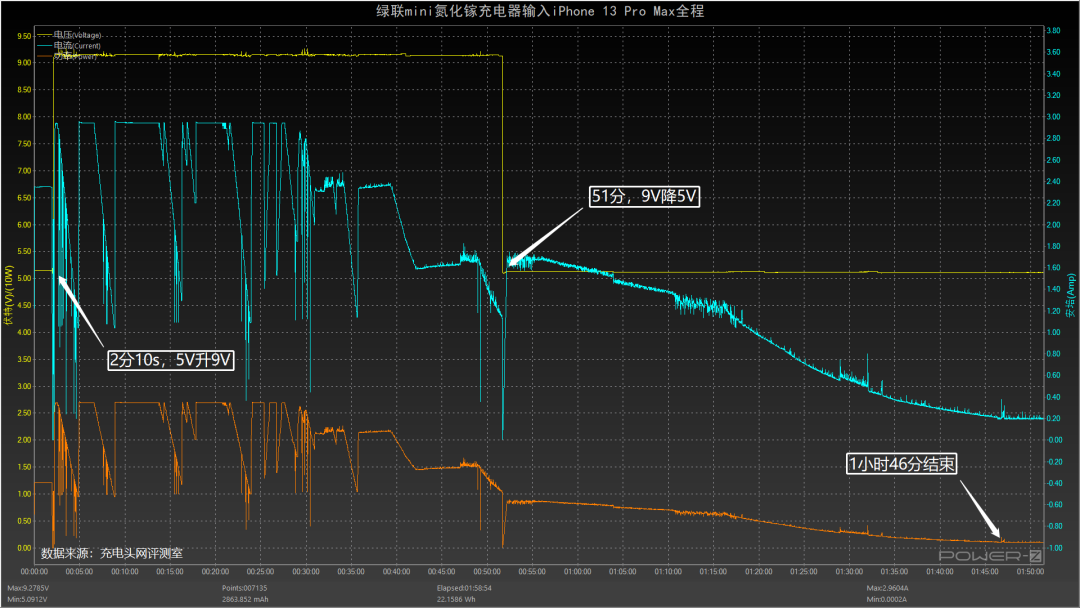Click the 01:45:00 time axis tick
Image resolution: width=1080 pixels, height=608 pixels.
click(x=985, y=572)
